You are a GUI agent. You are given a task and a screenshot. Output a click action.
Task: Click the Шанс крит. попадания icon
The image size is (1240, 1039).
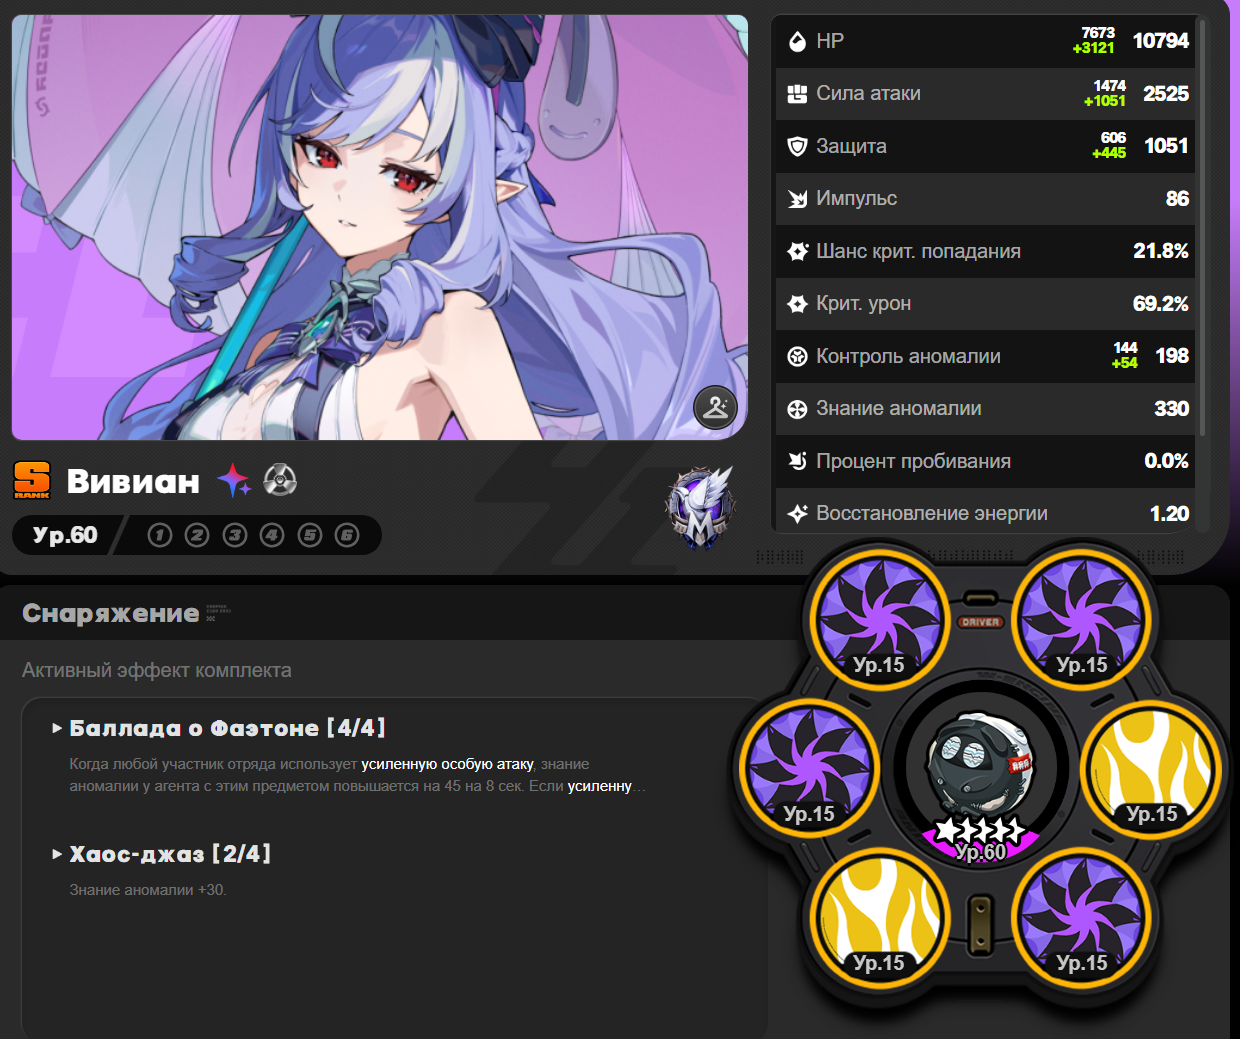[x=797, y=251]
